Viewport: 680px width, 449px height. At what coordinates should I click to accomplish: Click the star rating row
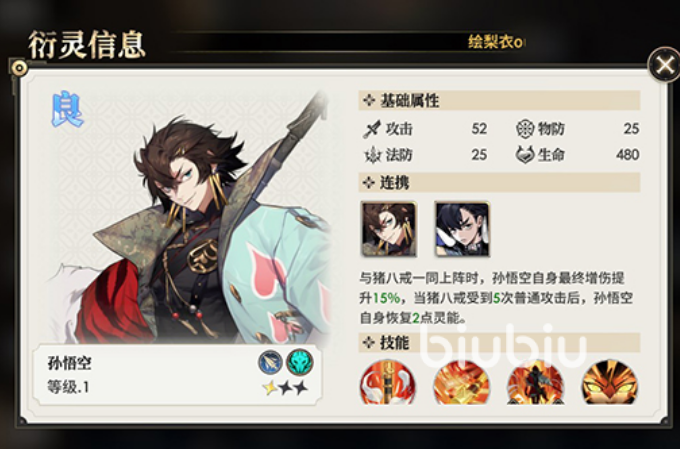(x=285, y=387)
